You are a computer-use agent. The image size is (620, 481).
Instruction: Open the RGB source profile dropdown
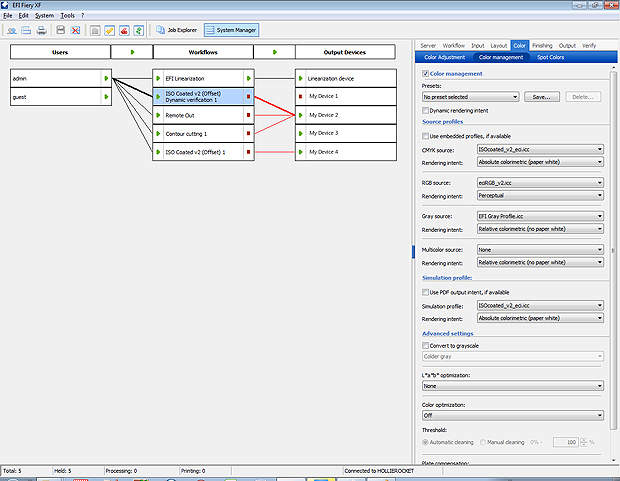tap(540, 183)
